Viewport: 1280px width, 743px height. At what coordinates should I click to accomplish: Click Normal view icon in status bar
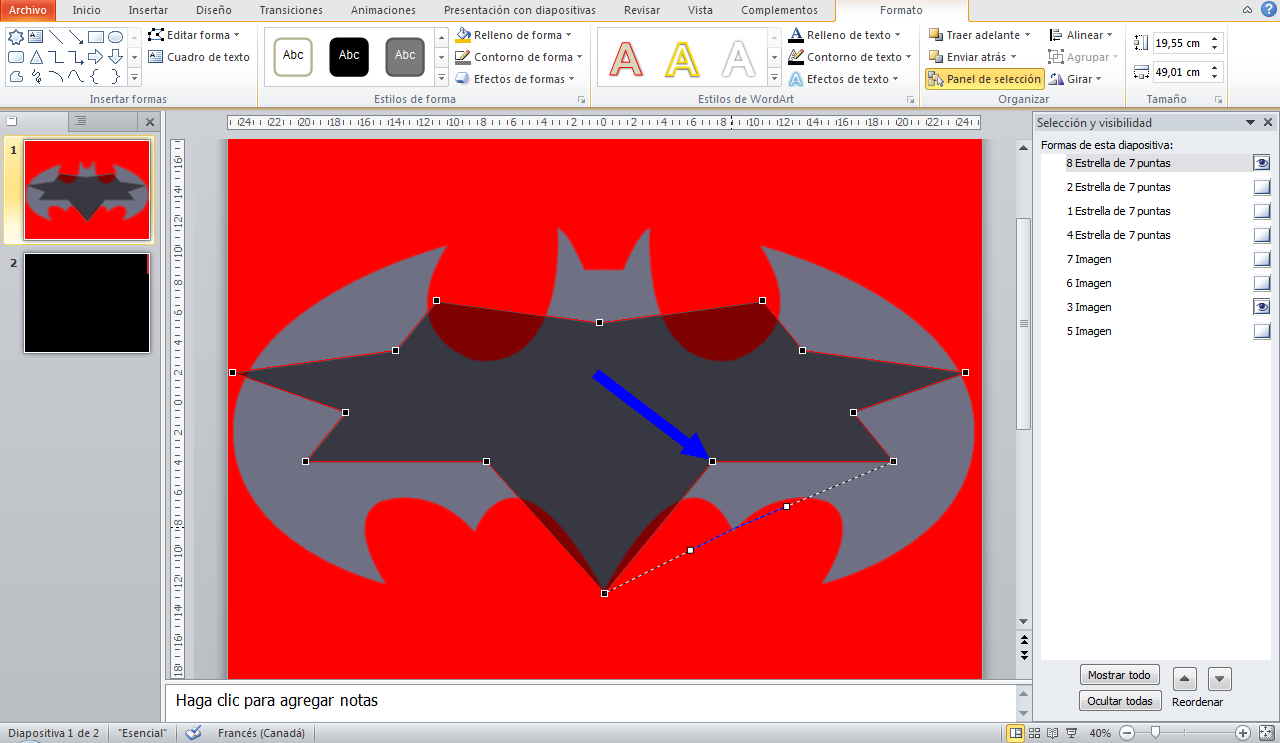[1016, 733]
